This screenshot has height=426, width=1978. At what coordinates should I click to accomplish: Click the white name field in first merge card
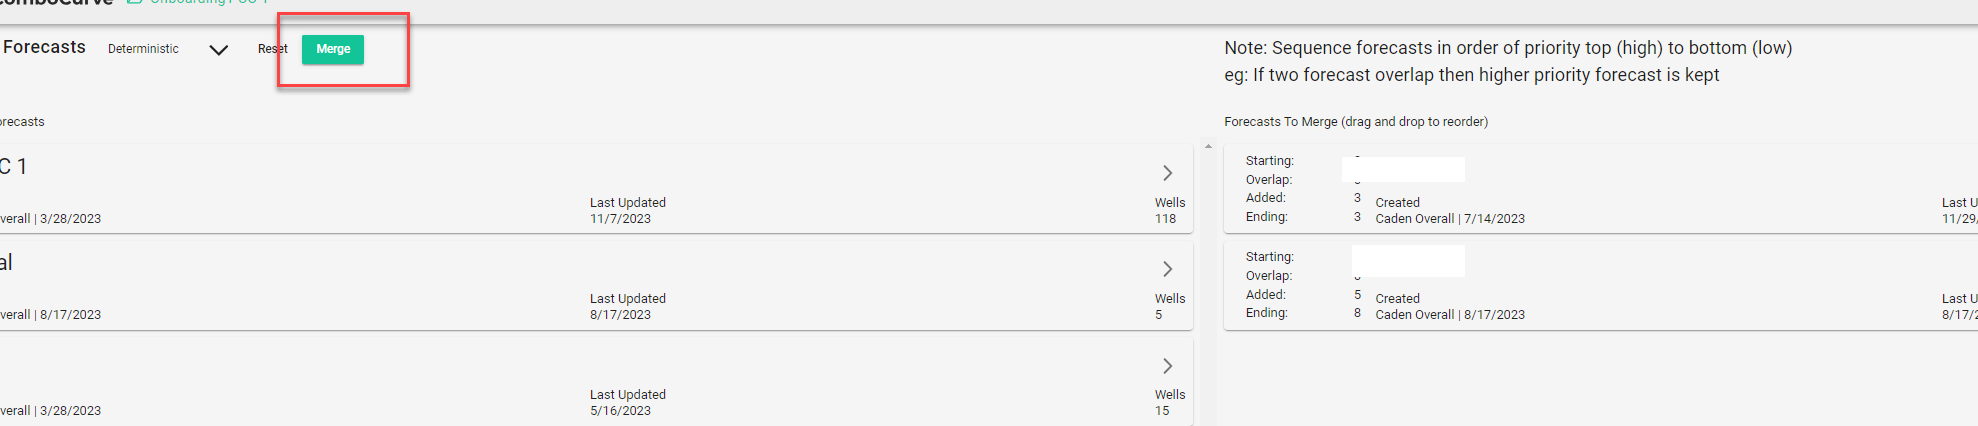point(1403,169)
